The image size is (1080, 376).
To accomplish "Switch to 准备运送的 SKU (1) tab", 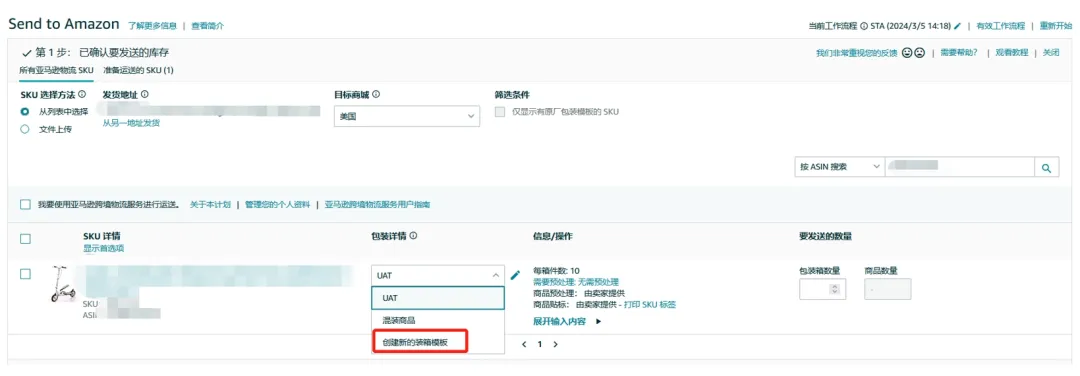I will [x=138, y=70].
